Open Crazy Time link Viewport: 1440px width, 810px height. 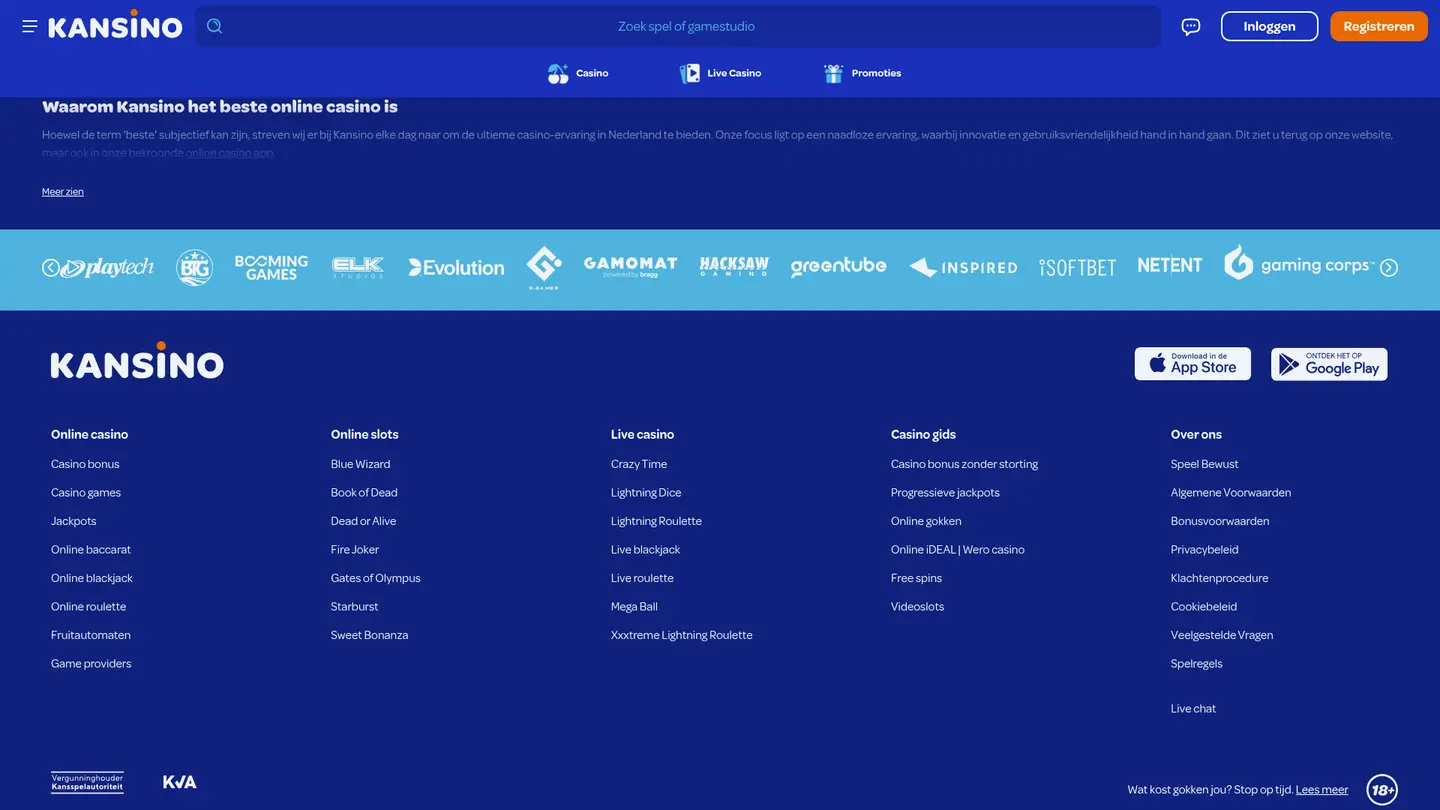(x=639, y=464)
